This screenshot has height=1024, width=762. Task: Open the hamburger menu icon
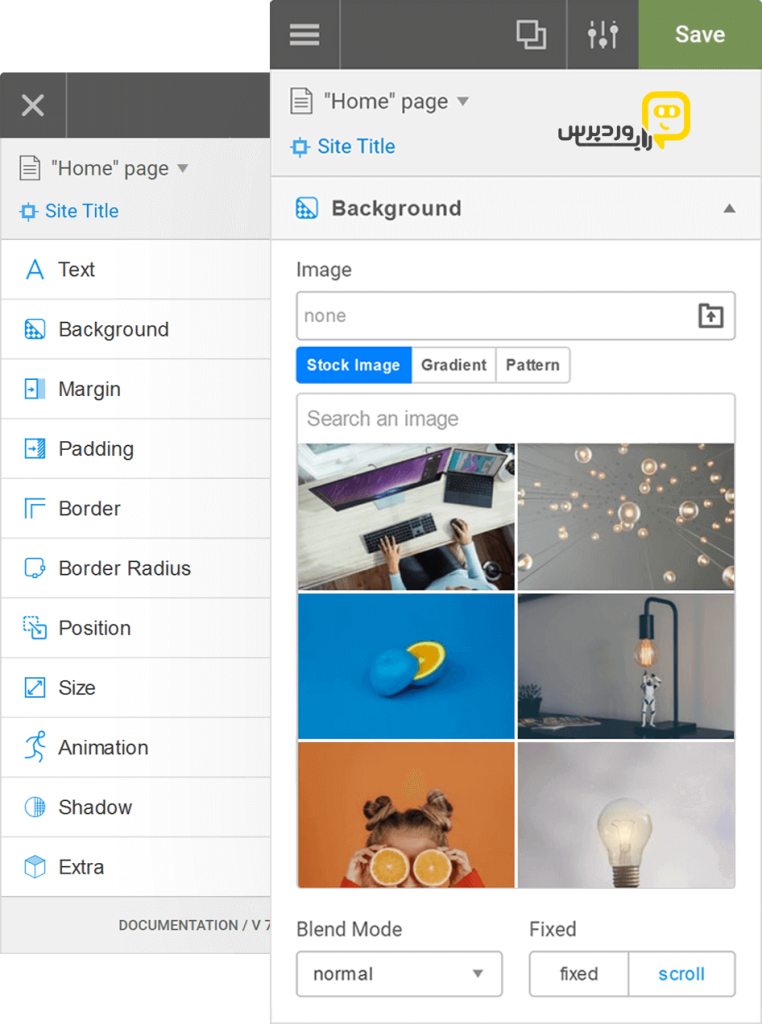(x=304, y=35)
